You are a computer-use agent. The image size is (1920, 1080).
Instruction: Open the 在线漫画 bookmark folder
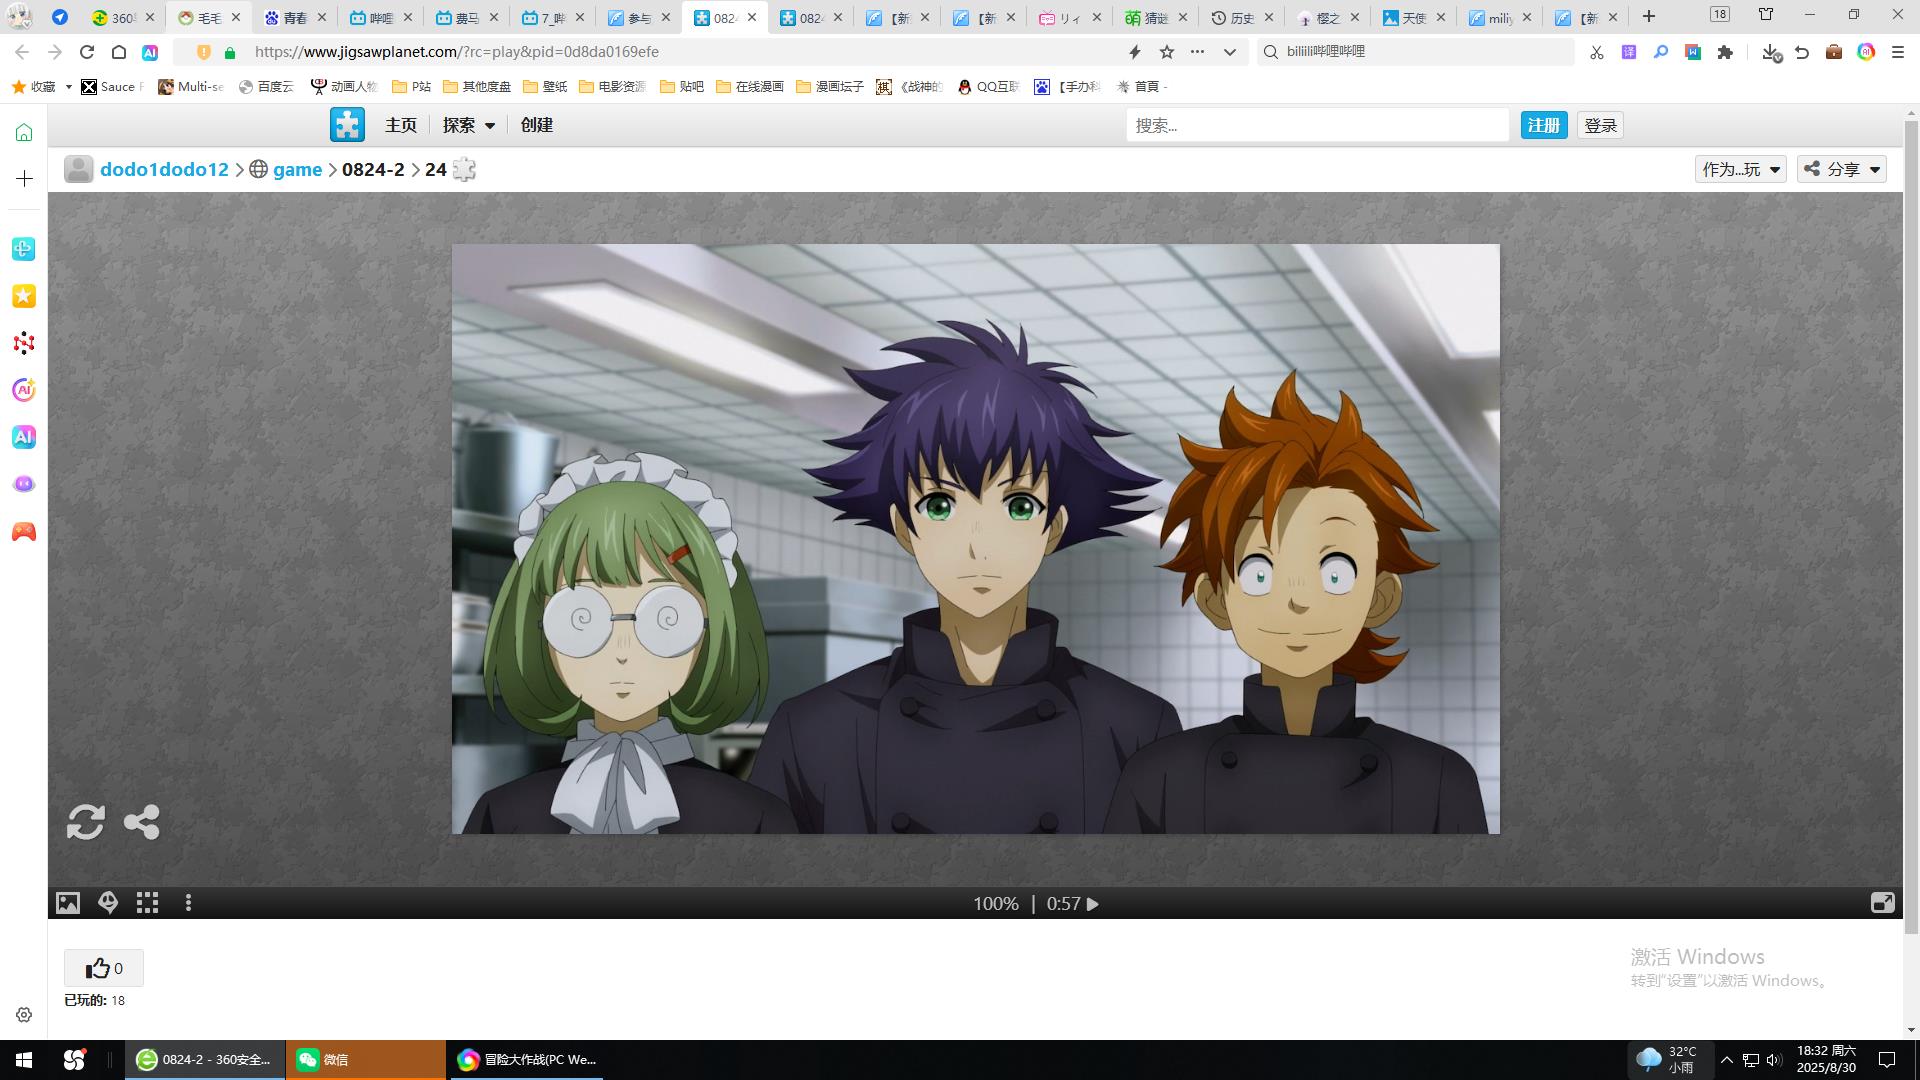pos(750,87)
